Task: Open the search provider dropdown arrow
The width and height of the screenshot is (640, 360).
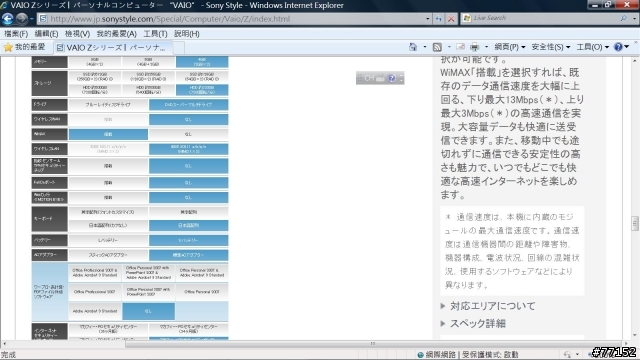Action: coord(634,18)
